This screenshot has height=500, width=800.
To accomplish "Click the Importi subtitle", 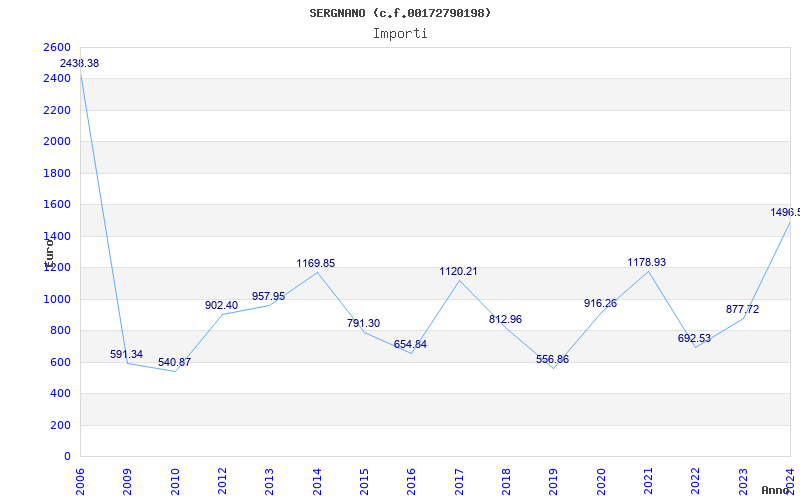I will pos(400,34).
